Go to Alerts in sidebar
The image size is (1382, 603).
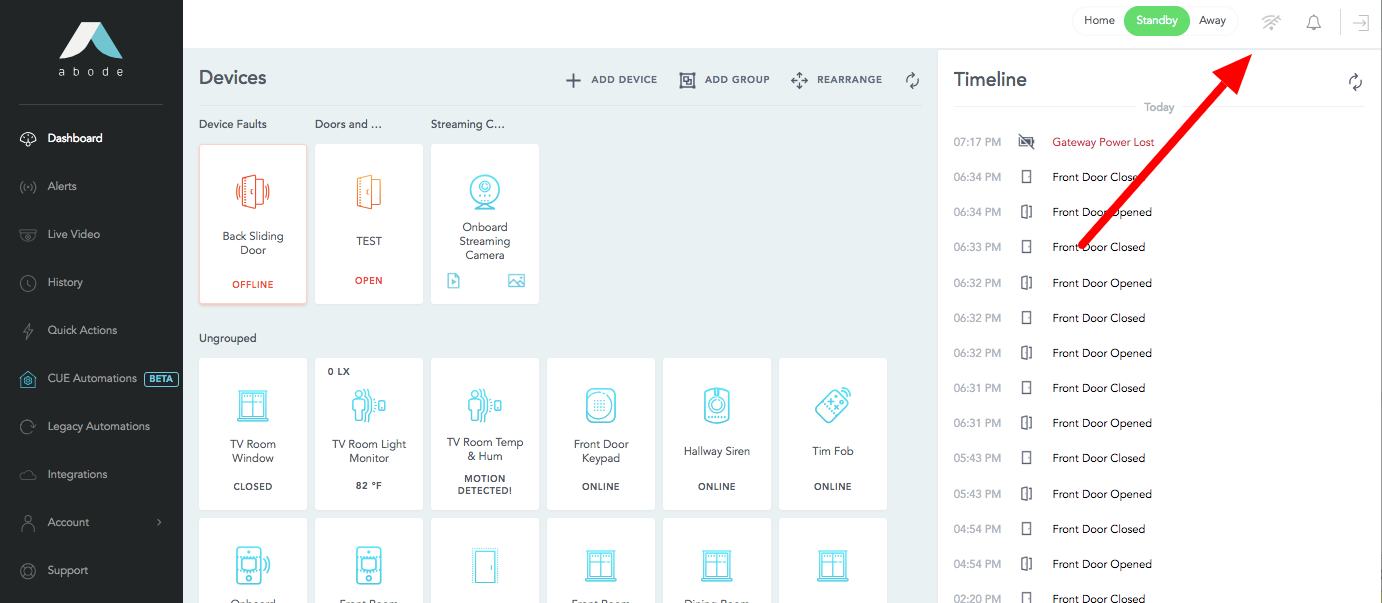[x=62, y=186]
